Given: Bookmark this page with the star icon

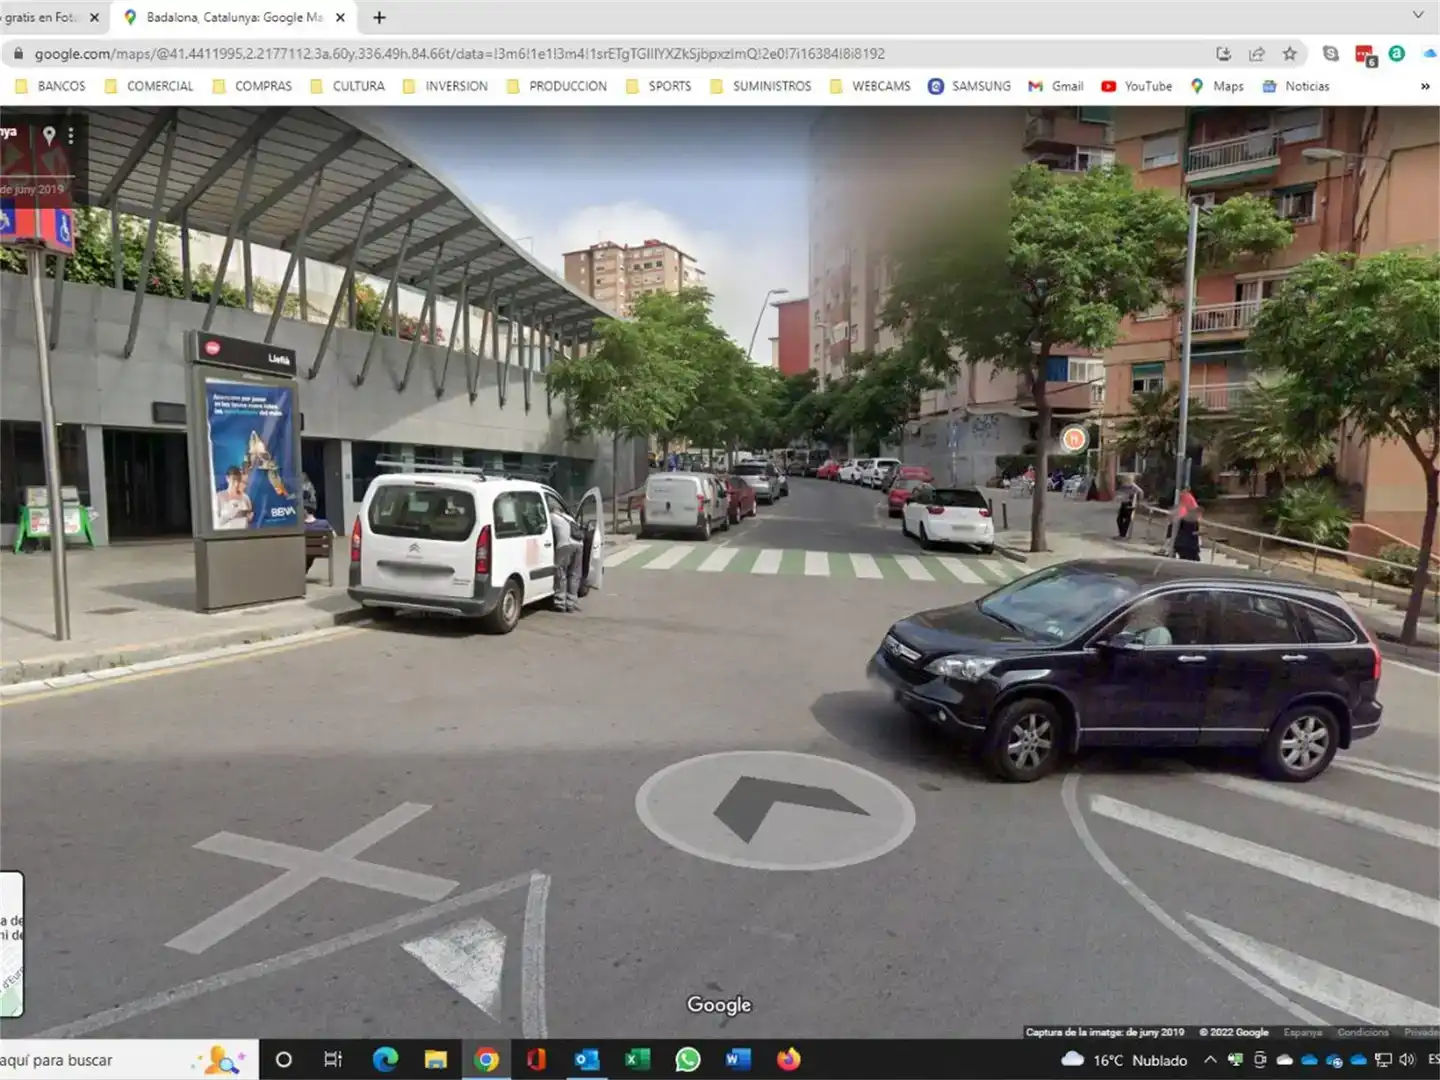Looking at the screenshot, I should 1290,54.
